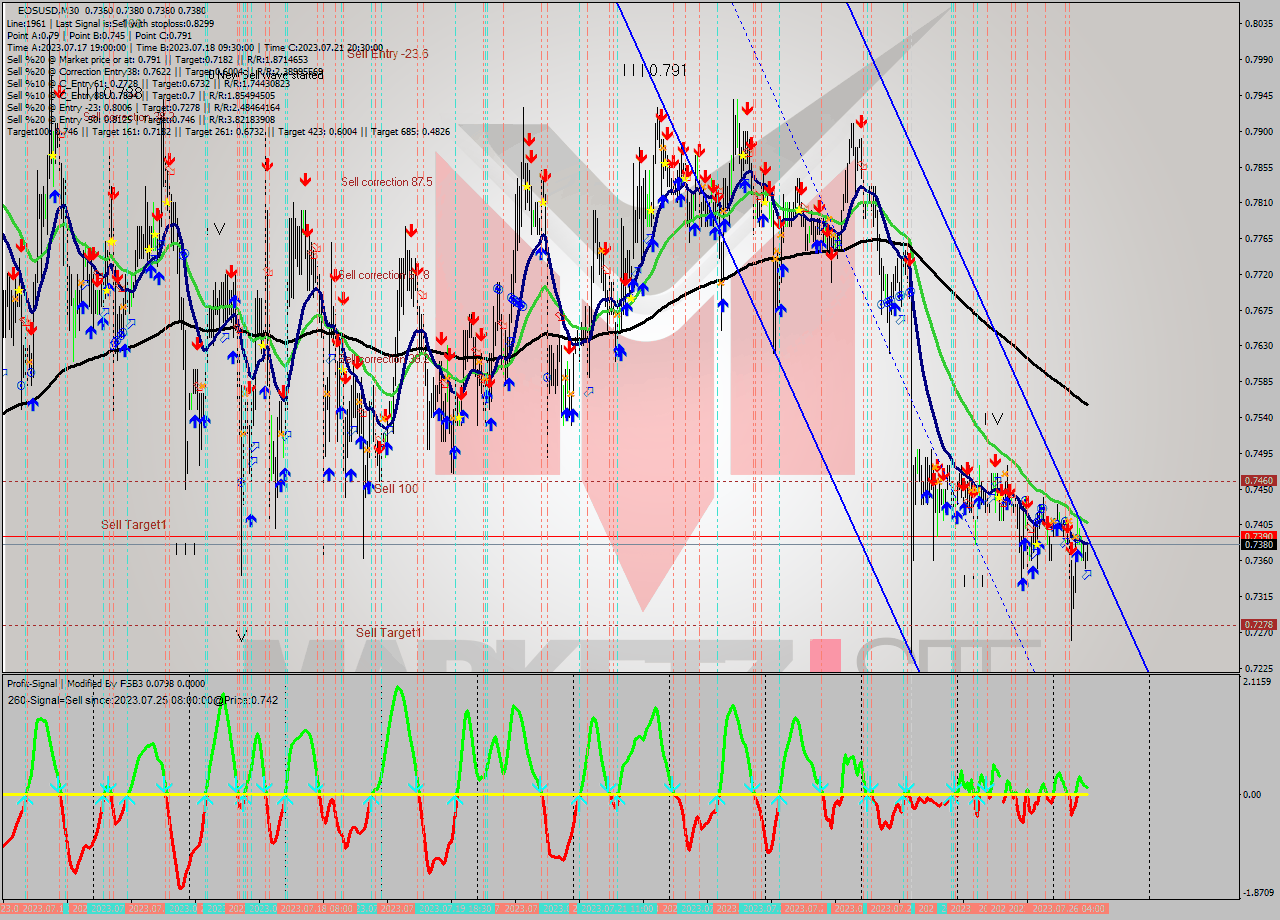Viewport: 1280px width, 920px height.
Task: Click the red horizontal line at the 0.7390 level
Action: (x=620, y=537)
